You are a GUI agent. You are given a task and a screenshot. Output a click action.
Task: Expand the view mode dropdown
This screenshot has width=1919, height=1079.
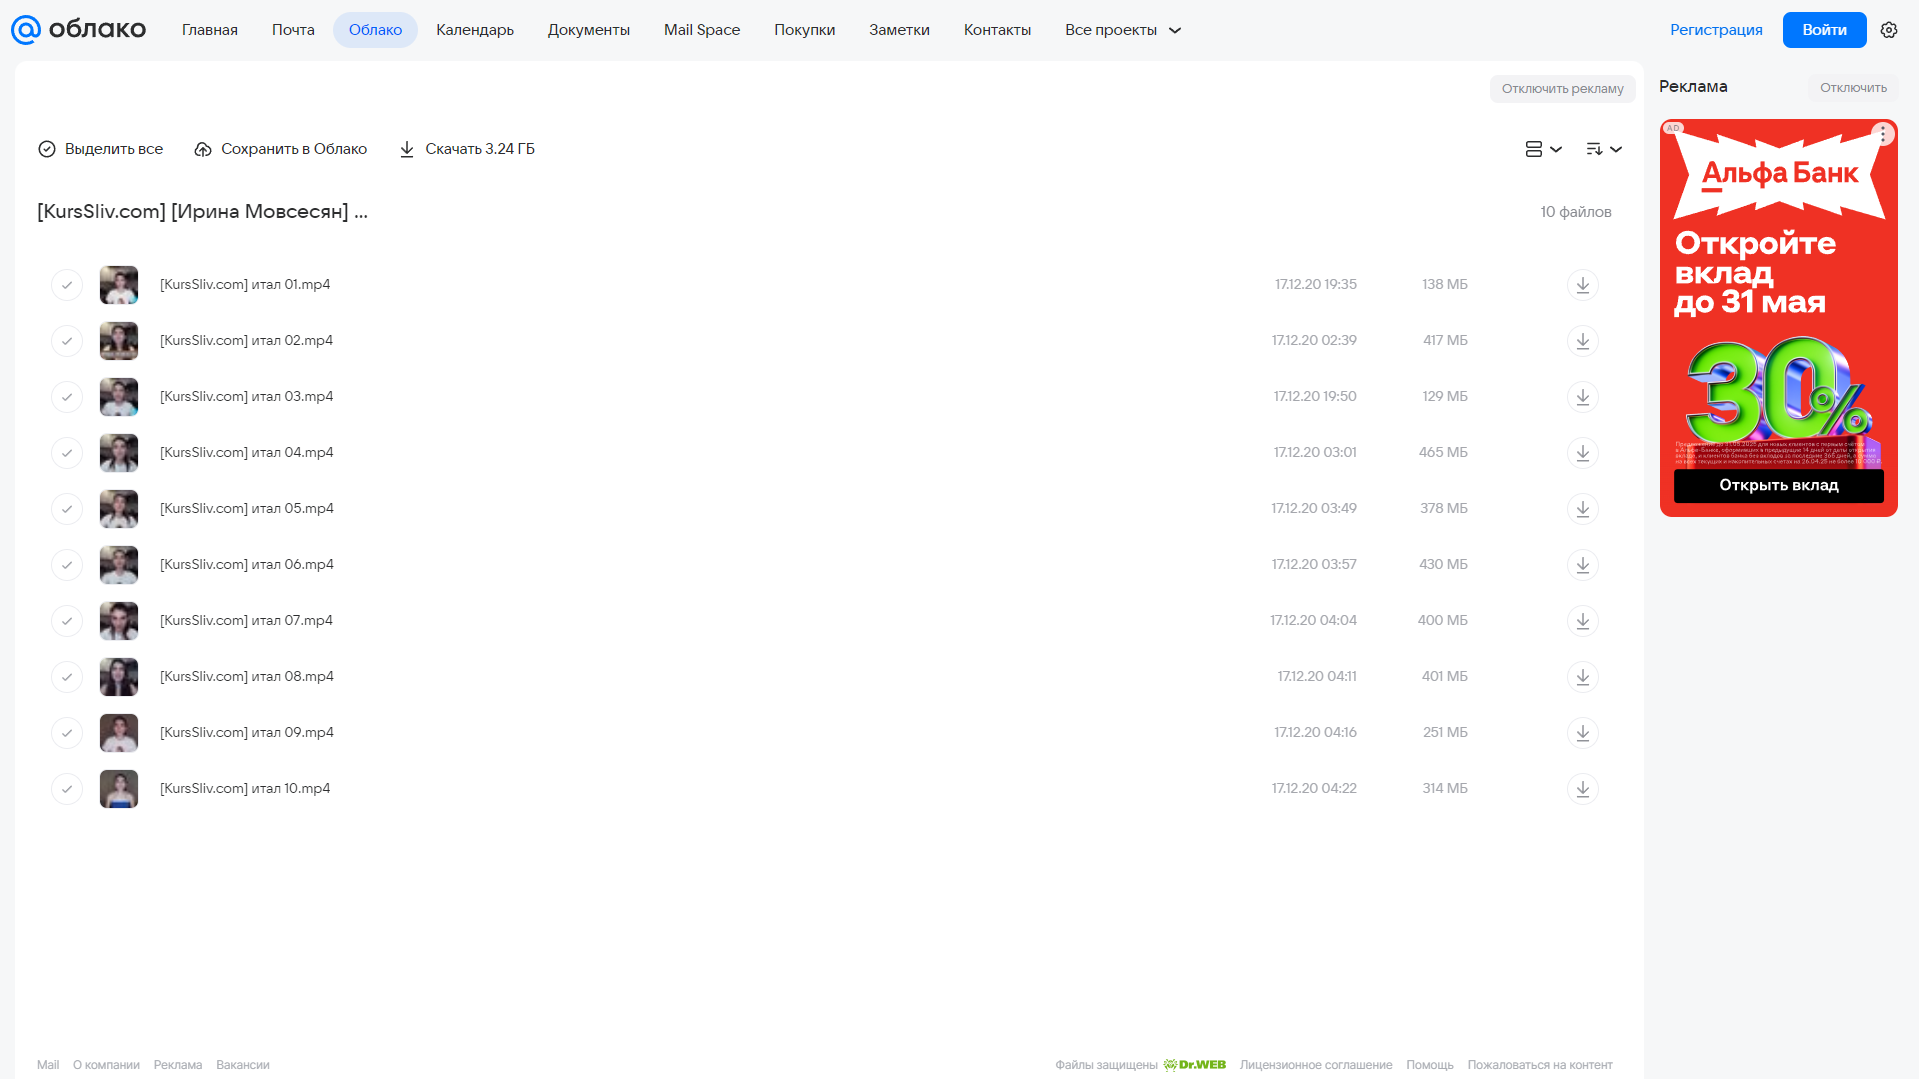[x=1543, y=149]
